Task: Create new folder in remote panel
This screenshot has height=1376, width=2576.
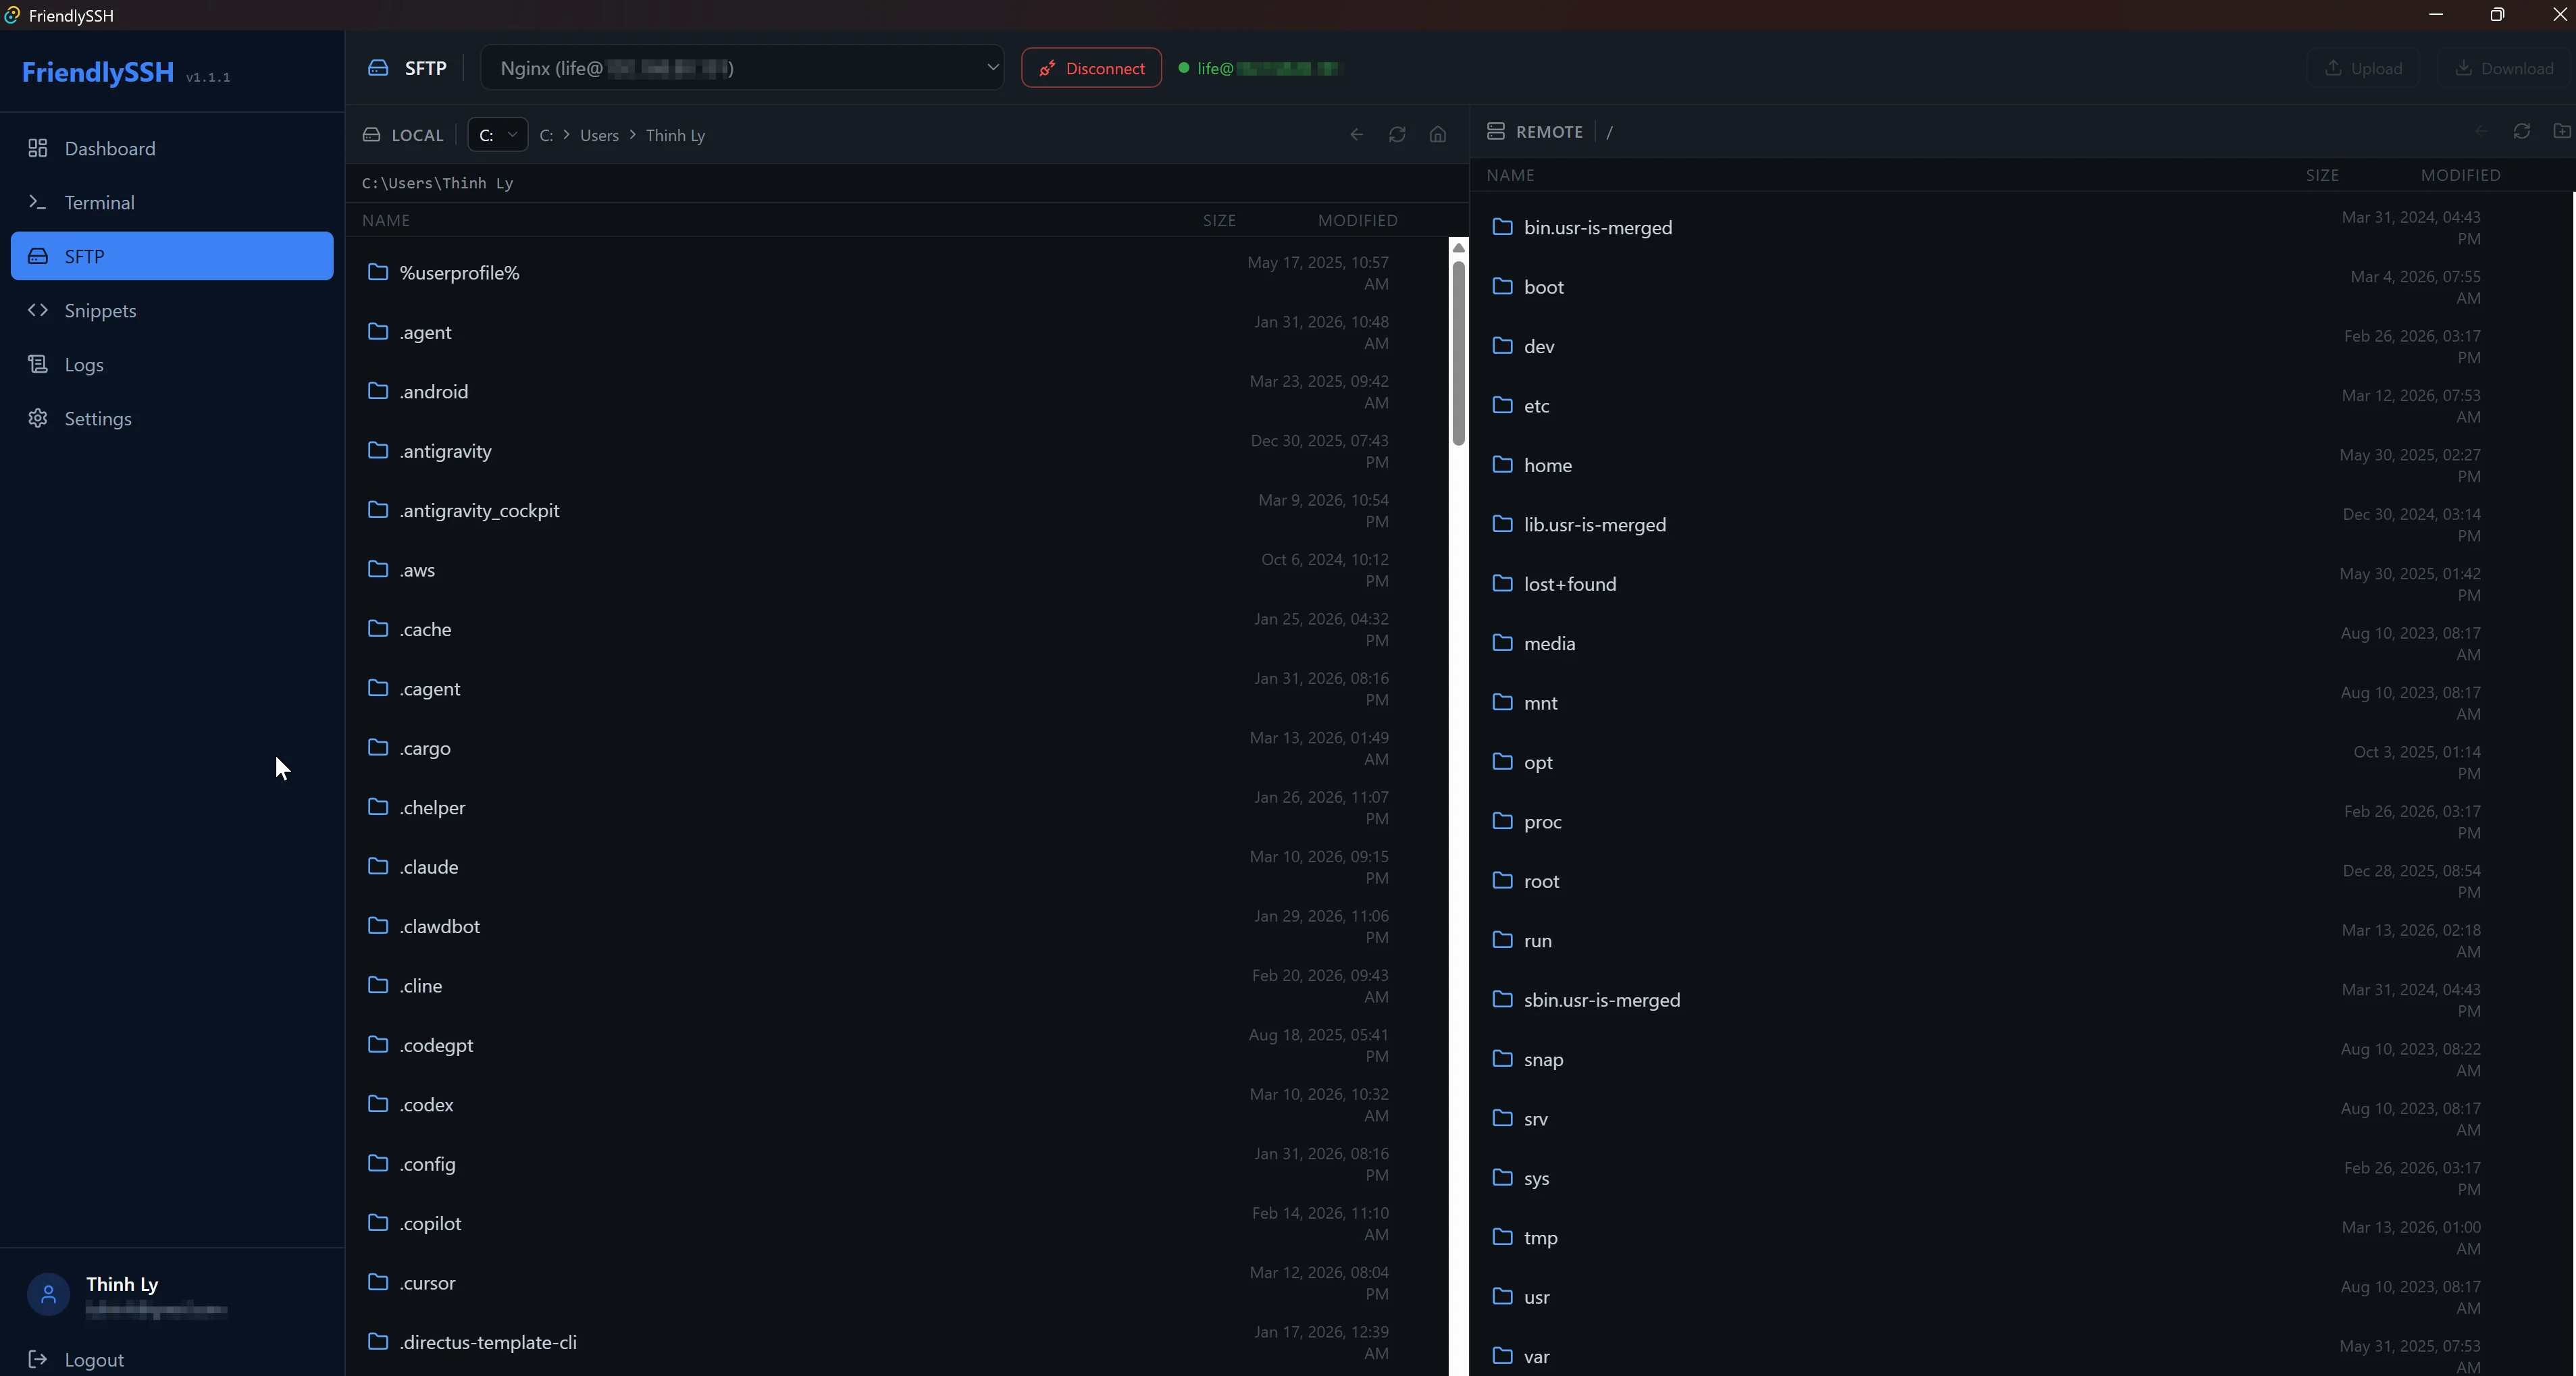Action: pyautogui.click(x=2561, y=131)
